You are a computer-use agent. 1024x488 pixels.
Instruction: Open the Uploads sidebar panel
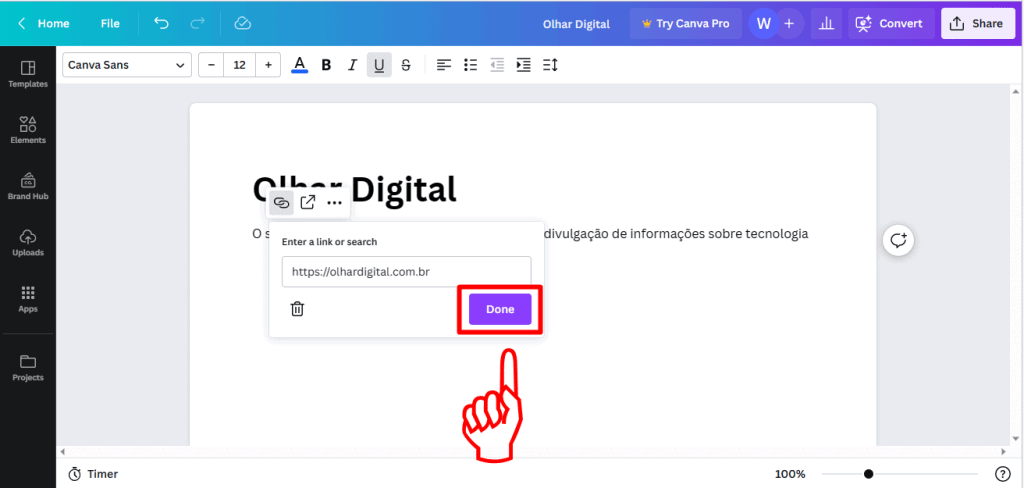(28, 242)
